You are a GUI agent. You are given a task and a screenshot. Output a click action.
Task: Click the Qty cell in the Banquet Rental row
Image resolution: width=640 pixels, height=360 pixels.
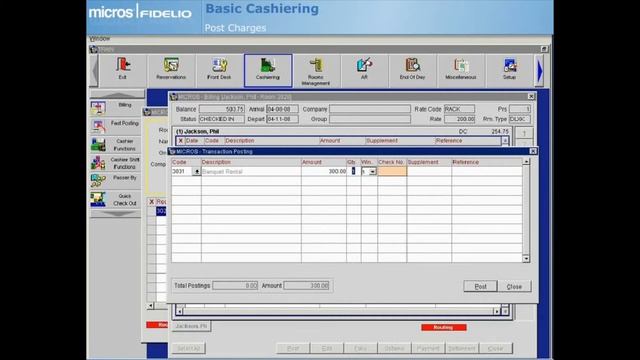[353, 171]
